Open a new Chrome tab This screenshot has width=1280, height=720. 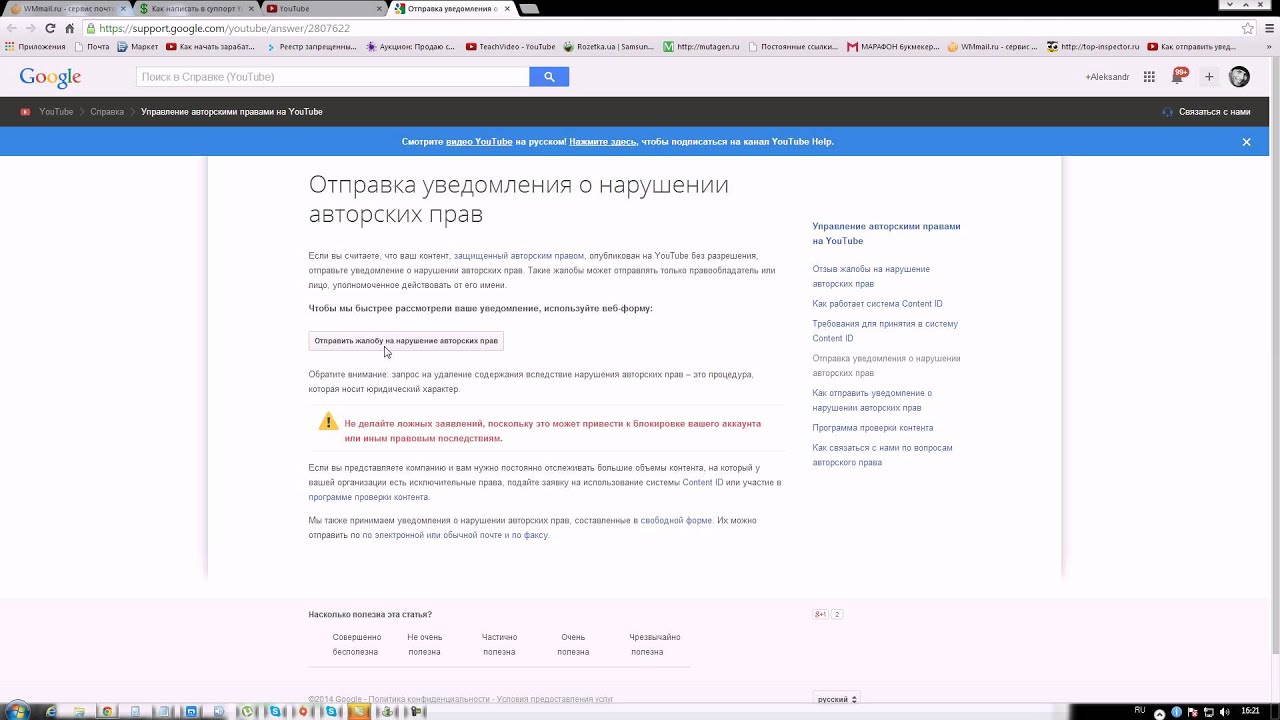click(529, 8)
